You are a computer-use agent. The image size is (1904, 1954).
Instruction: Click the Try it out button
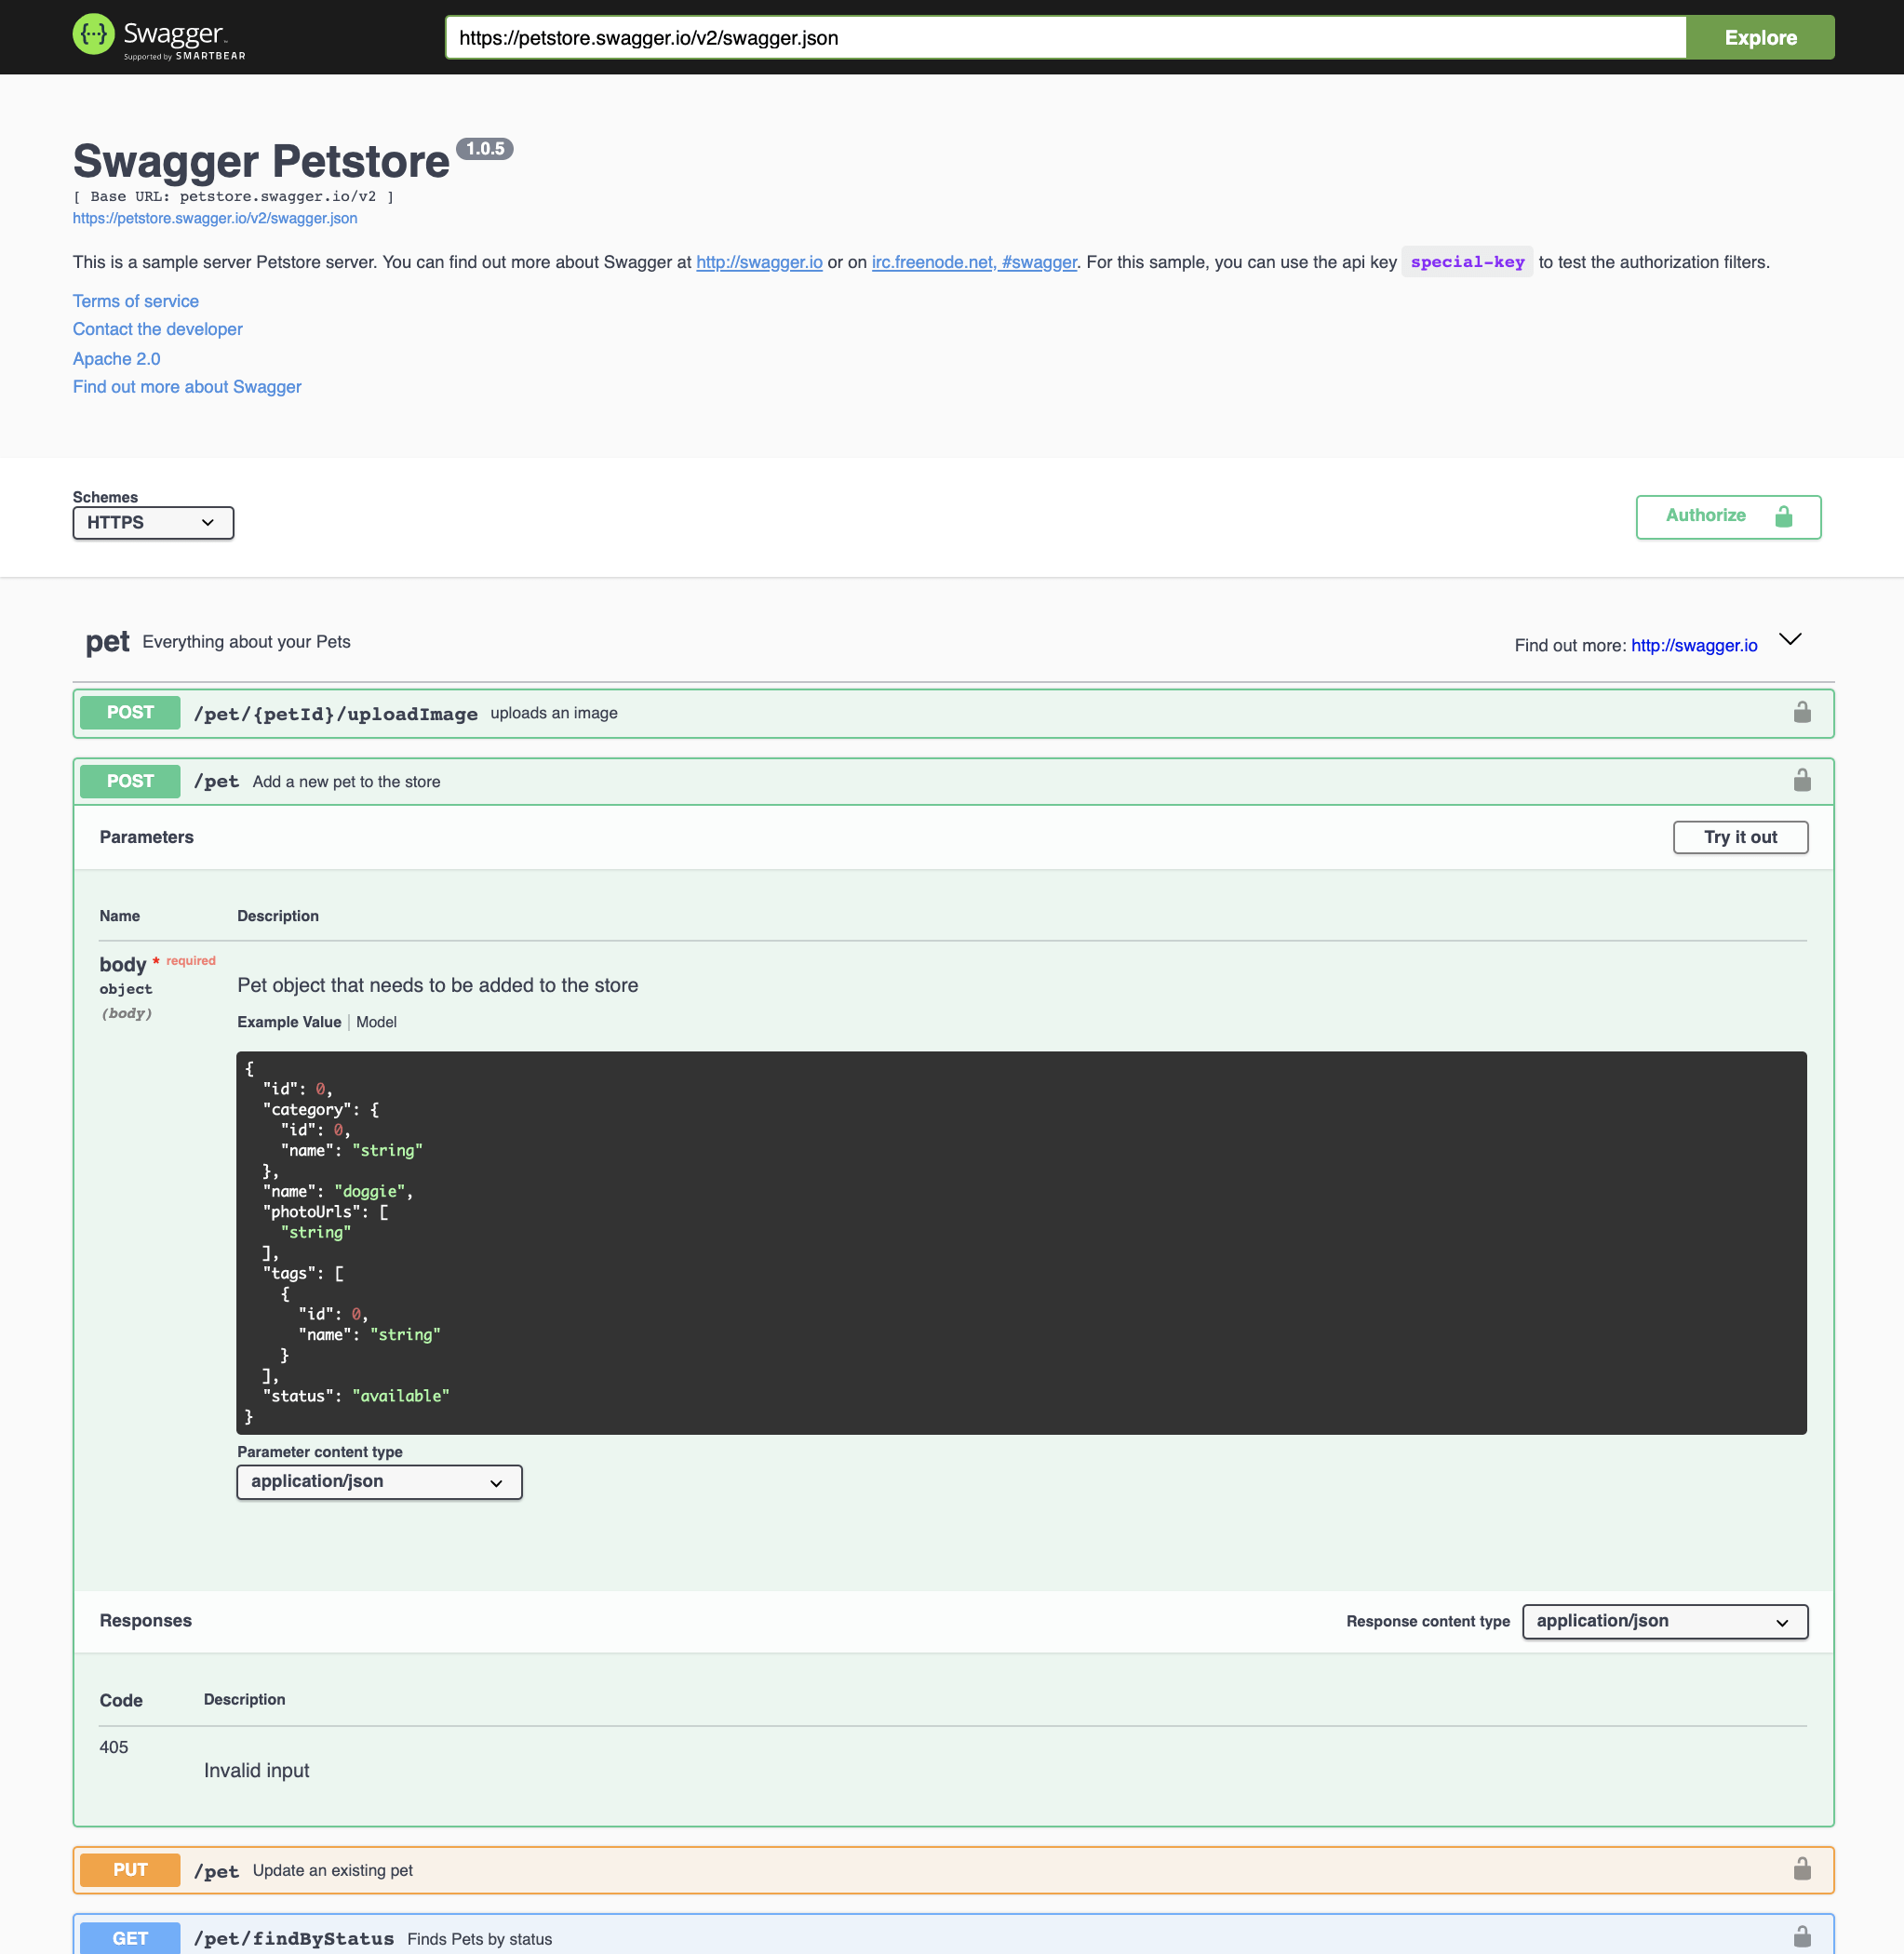coord(1740,837)
